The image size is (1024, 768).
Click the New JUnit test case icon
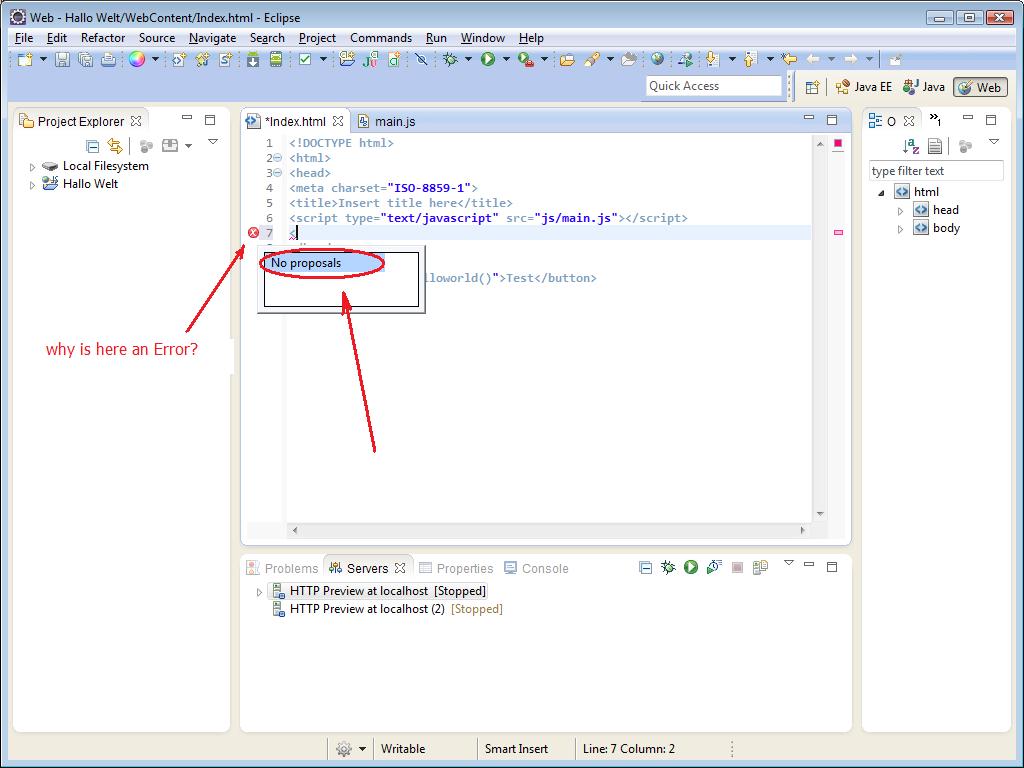[x=371, y=59]
